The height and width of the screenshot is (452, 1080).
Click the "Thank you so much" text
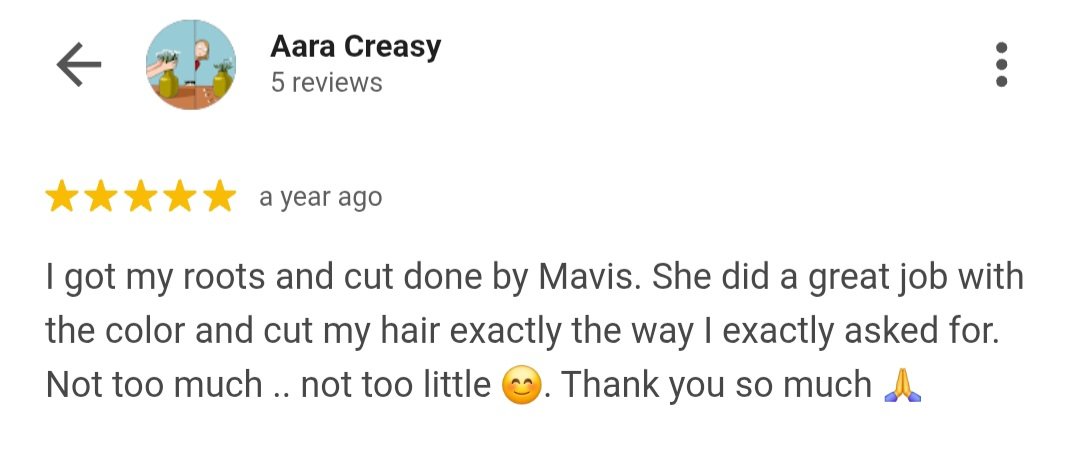point(717,386)
